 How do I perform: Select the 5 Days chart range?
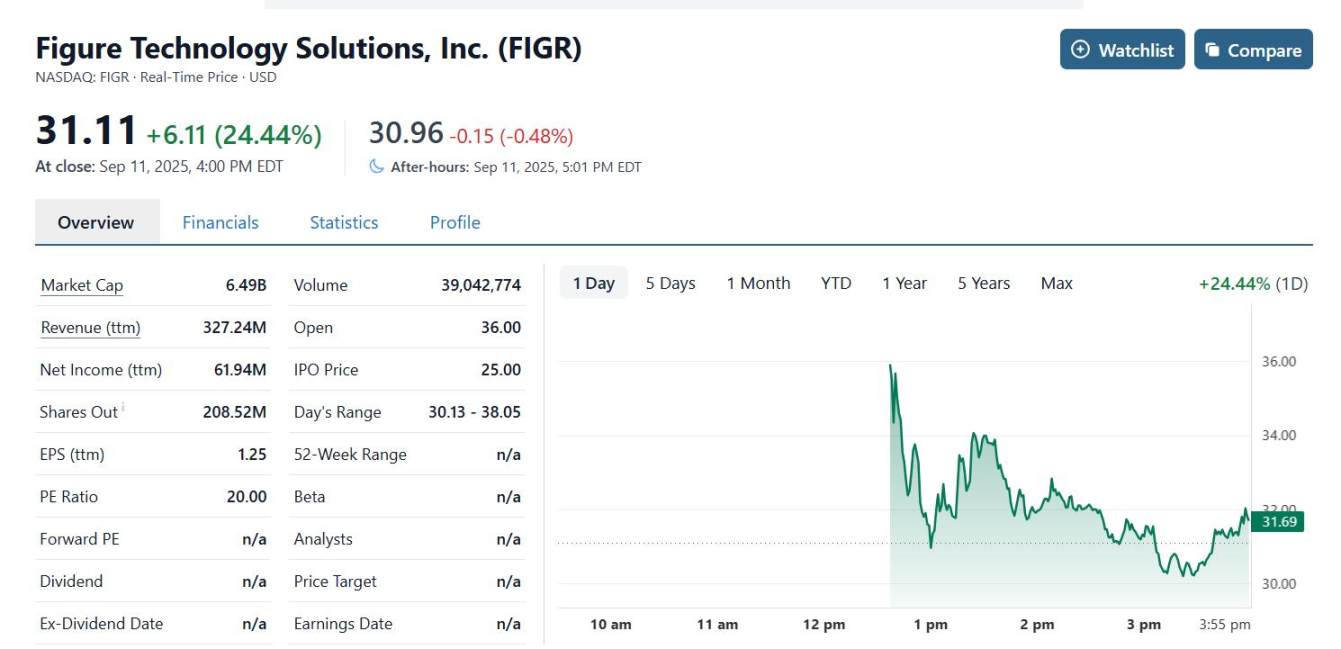click(x=670, y=283)
